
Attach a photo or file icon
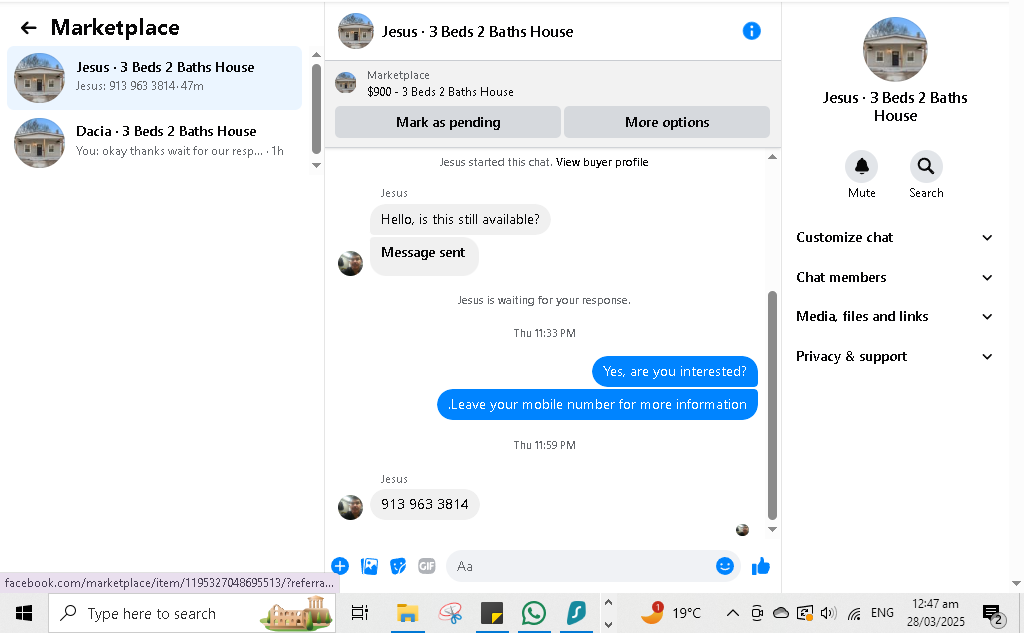(x=369, y=566)
